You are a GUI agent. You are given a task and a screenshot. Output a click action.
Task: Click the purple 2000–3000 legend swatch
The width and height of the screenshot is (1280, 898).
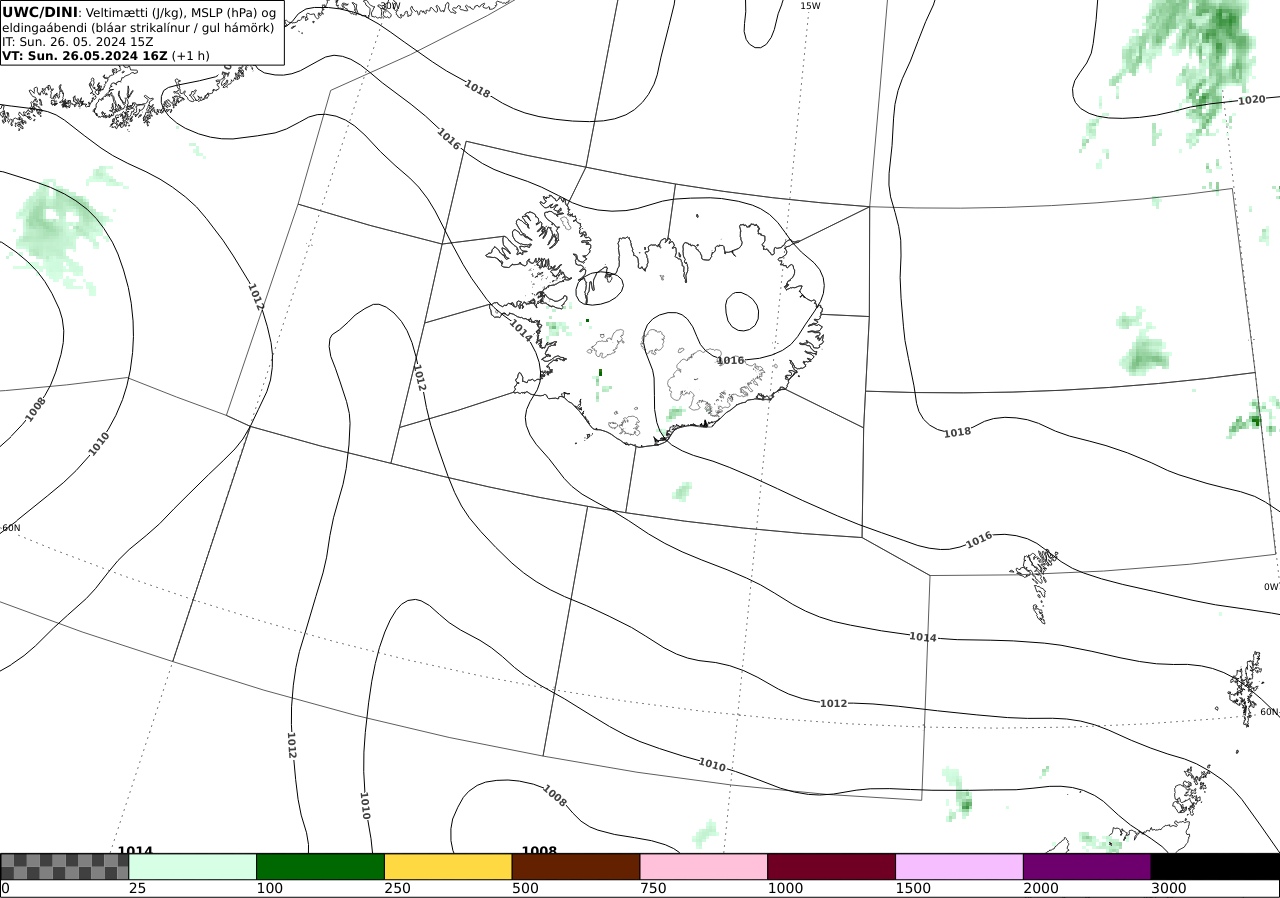(1087, 866)
